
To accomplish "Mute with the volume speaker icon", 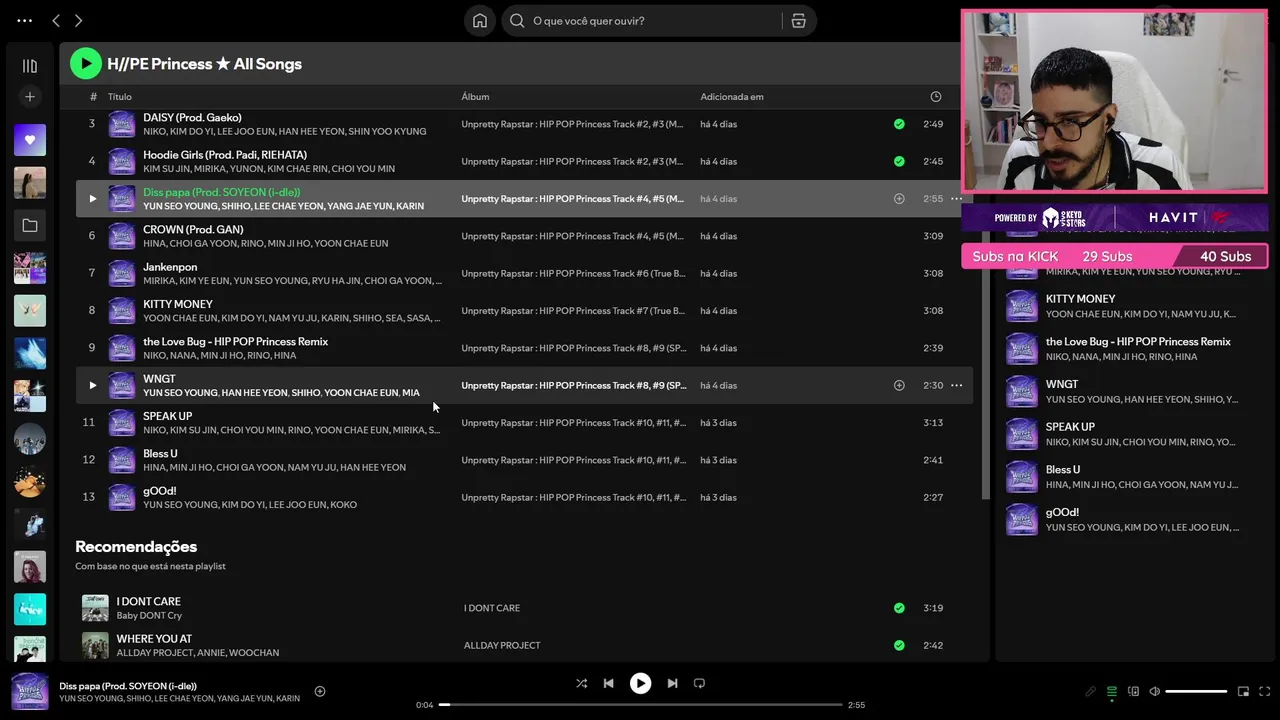I will (x=1154, y=691).
